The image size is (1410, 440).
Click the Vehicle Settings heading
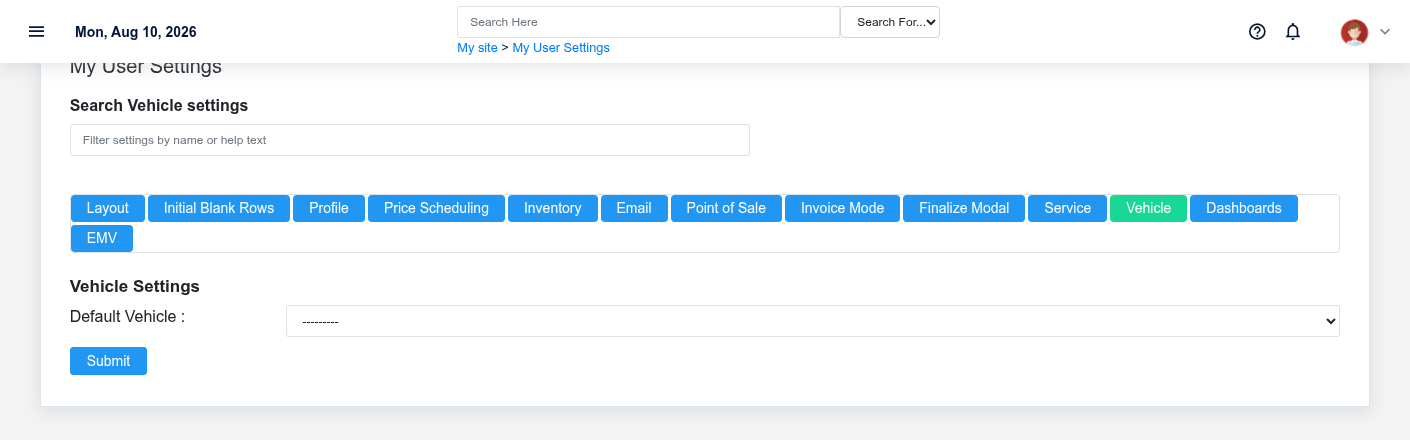[135, 286]
